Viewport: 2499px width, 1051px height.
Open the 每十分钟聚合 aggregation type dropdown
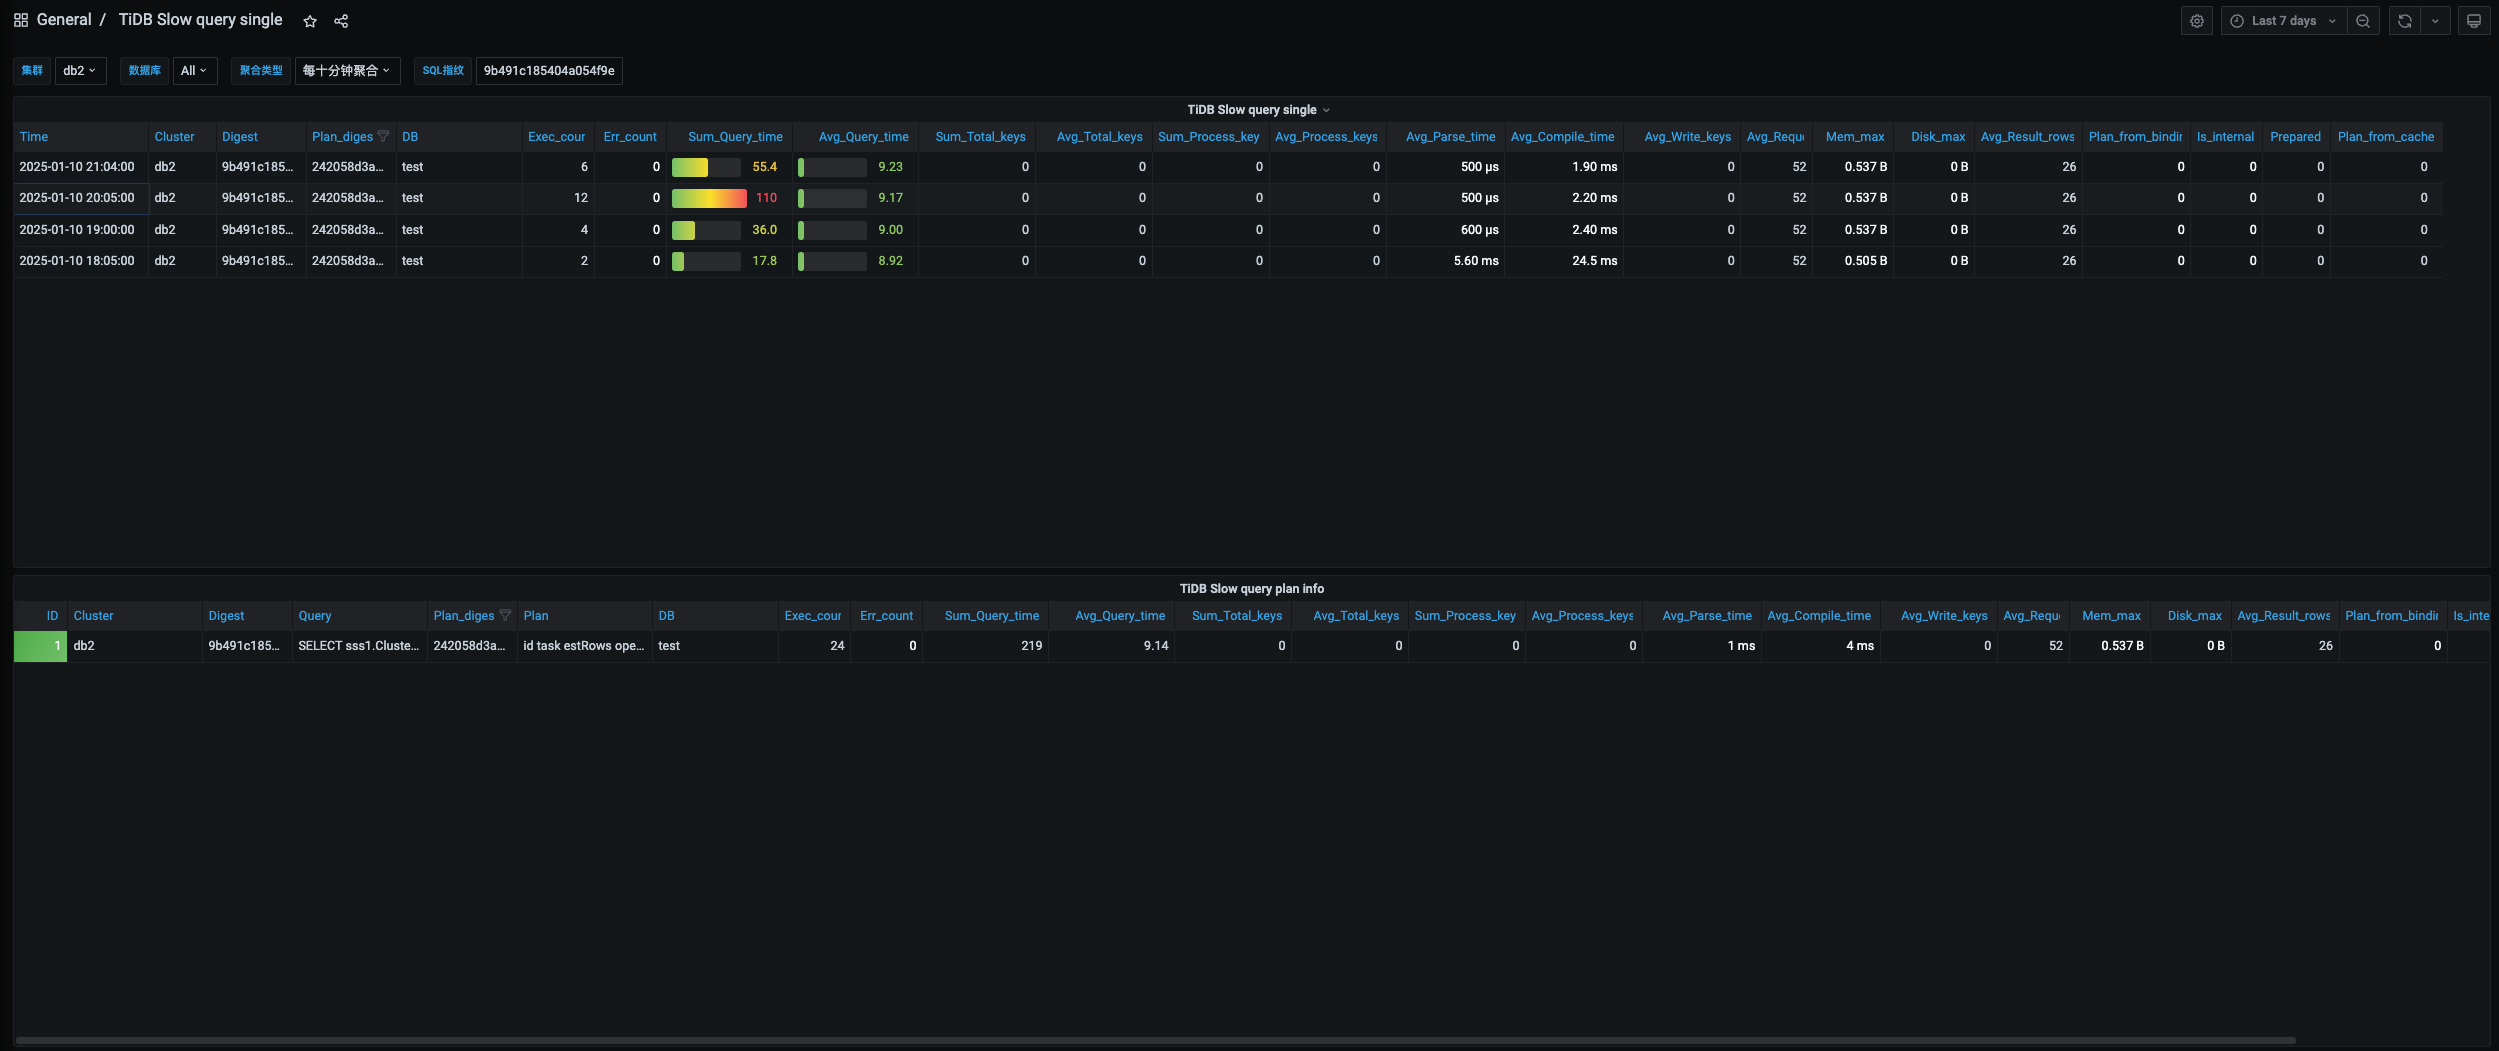point(347,71)
